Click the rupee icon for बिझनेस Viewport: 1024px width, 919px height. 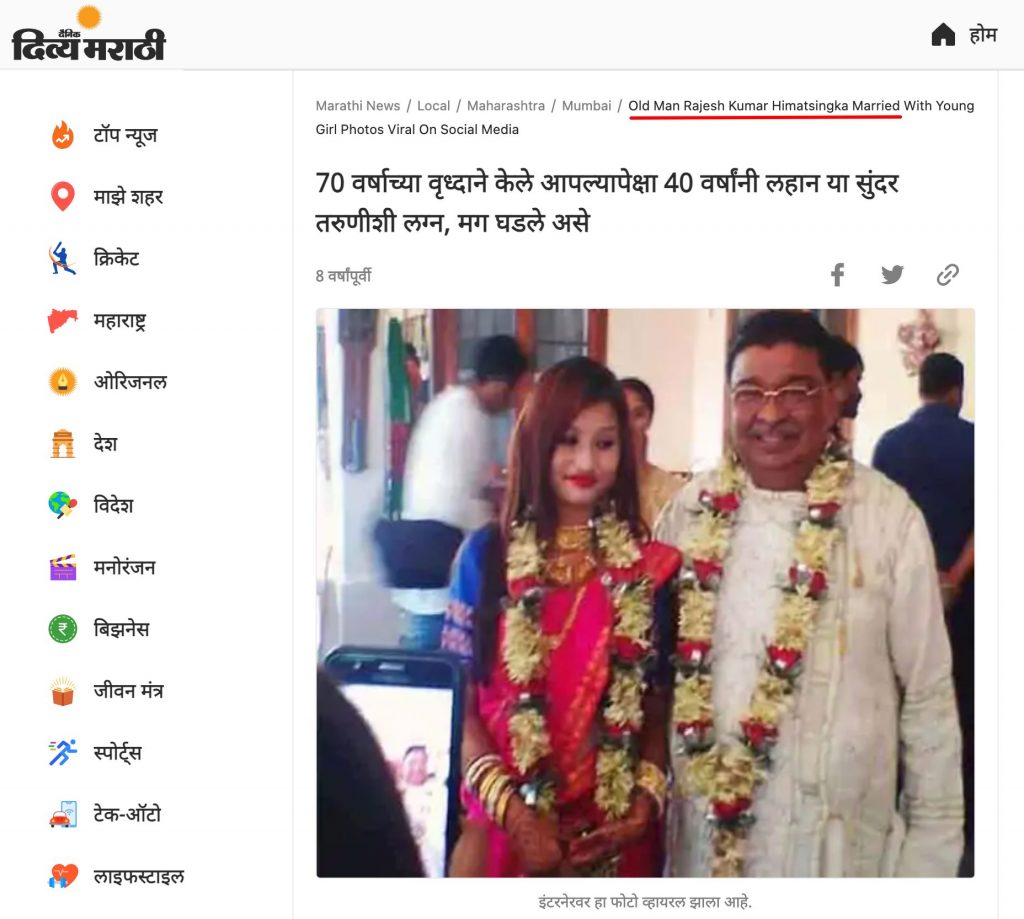[x=63, y=628]
